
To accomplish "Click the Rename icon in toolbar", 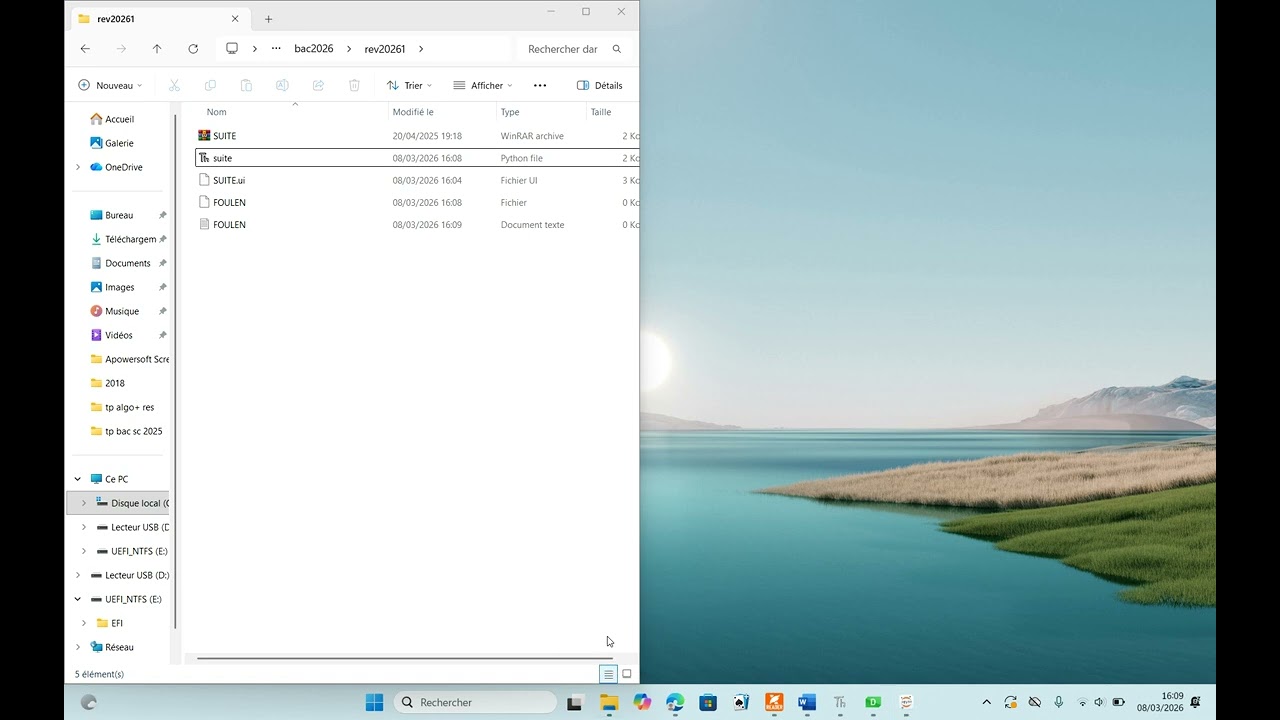I will tap(282, 86).
